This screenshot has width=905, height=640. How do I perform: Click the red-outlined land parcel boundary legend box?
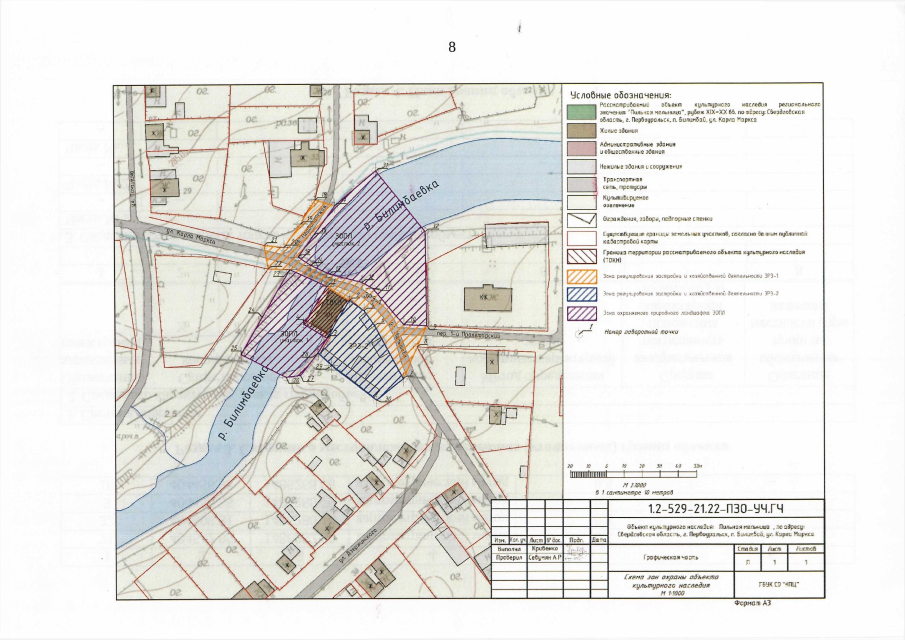[581, 238]
